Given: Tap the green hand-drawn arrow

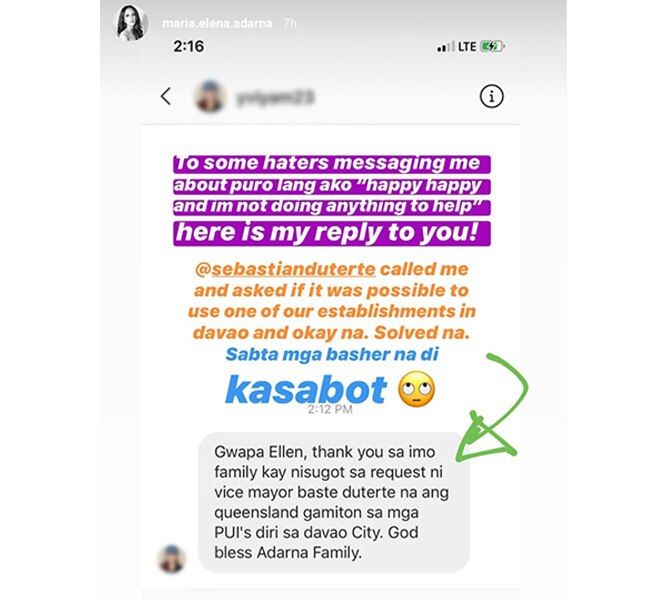Looking at the screenshot, I should pos(494,406).
